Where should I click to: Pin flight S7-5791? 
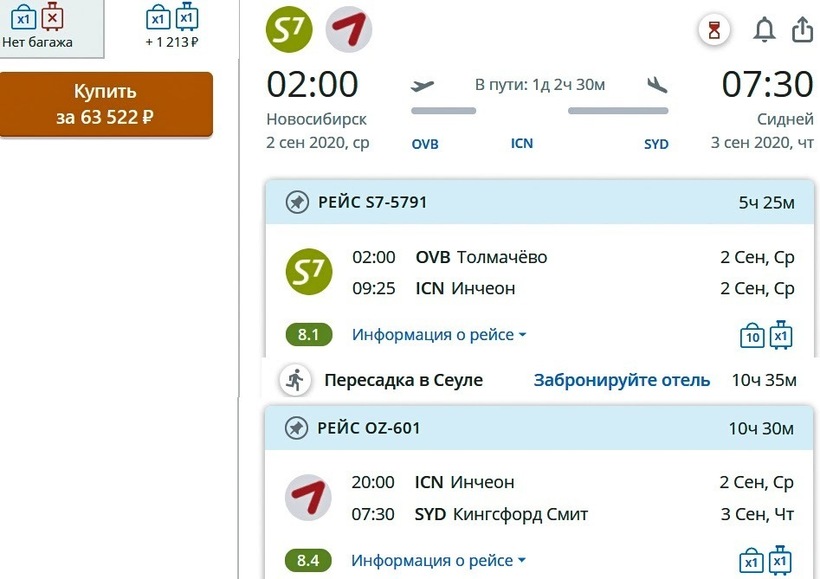296,202
